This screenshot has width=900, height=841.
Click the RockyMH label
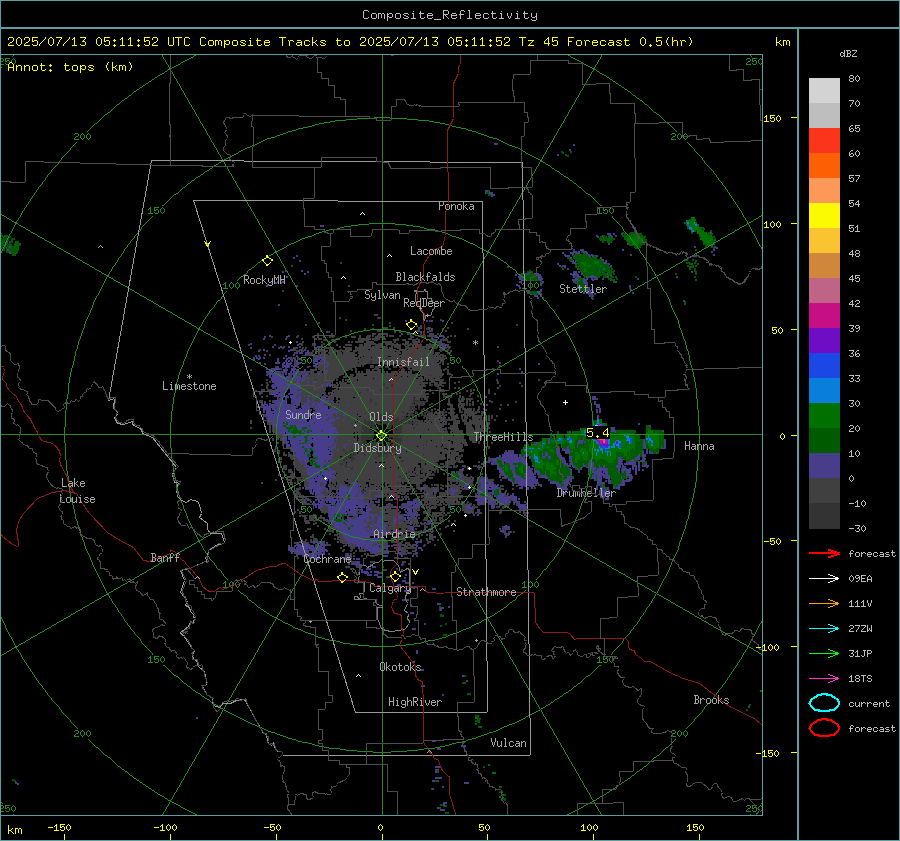[264, 280]
